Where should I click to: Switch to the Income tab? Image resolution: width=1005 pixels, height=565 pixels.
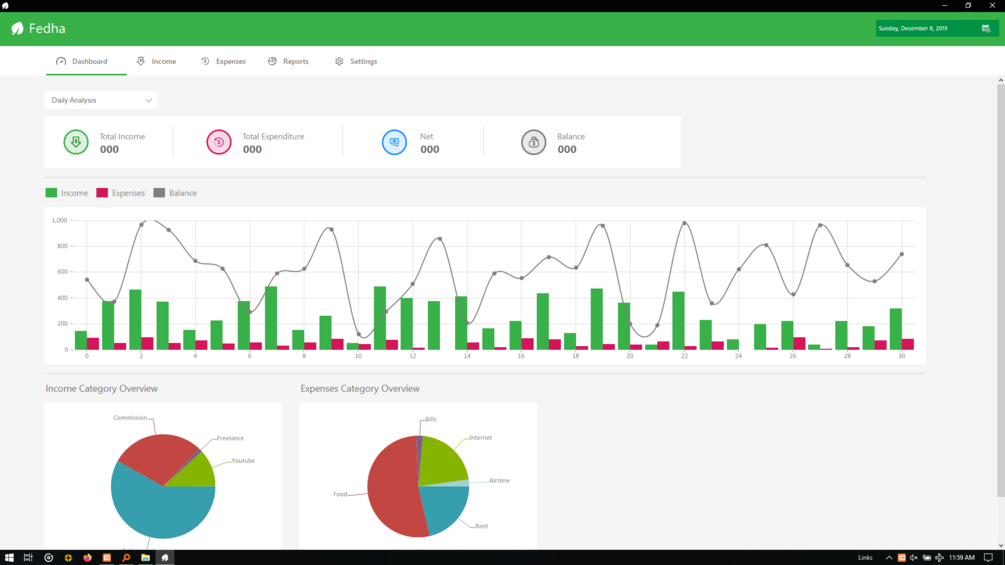pyautogui.click(x=156, y=61)
